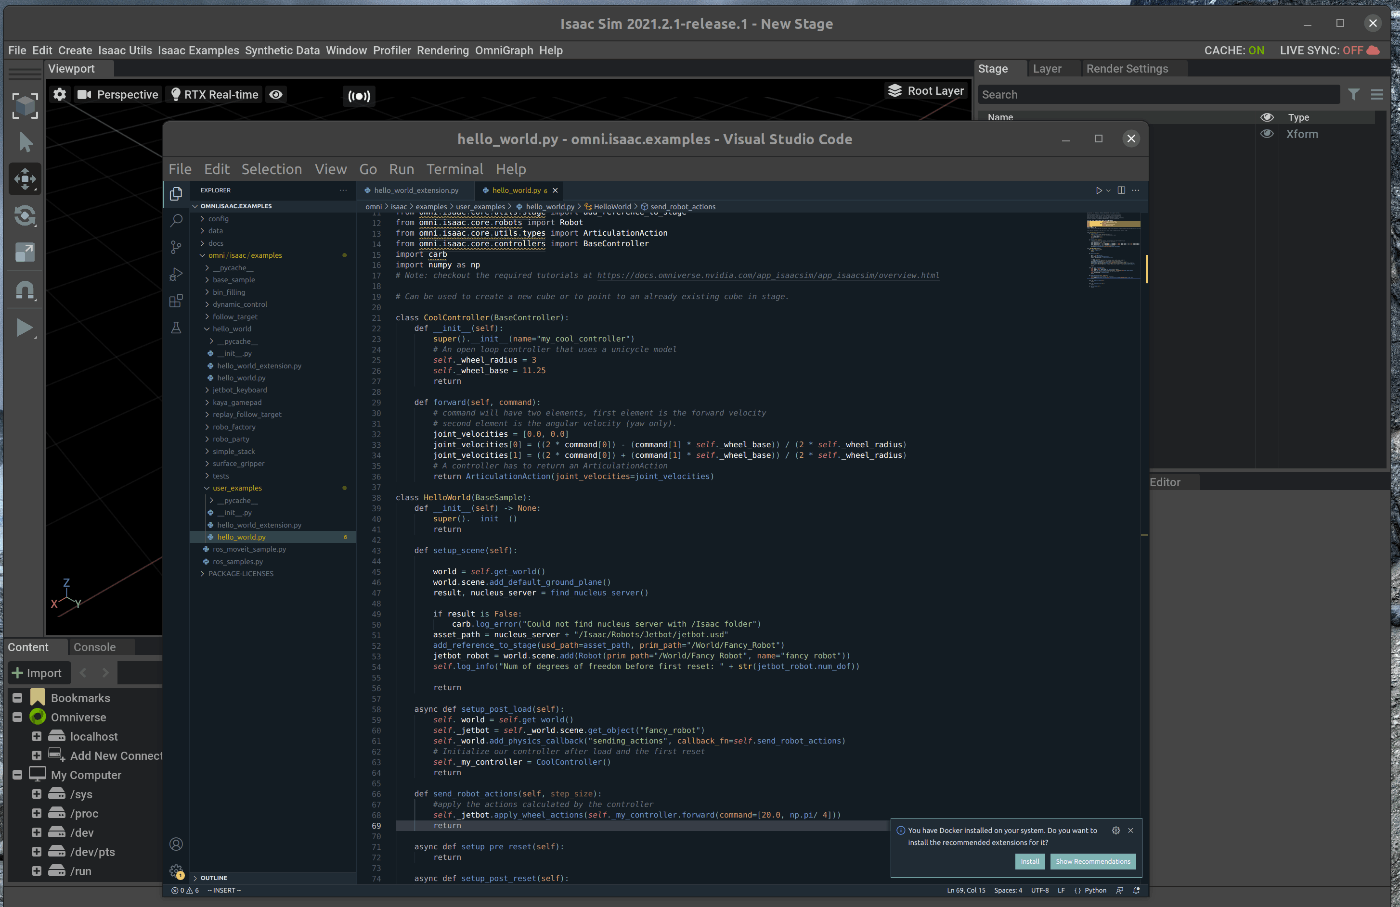Click the Import button in Content panel

click(x=37, y=673)
